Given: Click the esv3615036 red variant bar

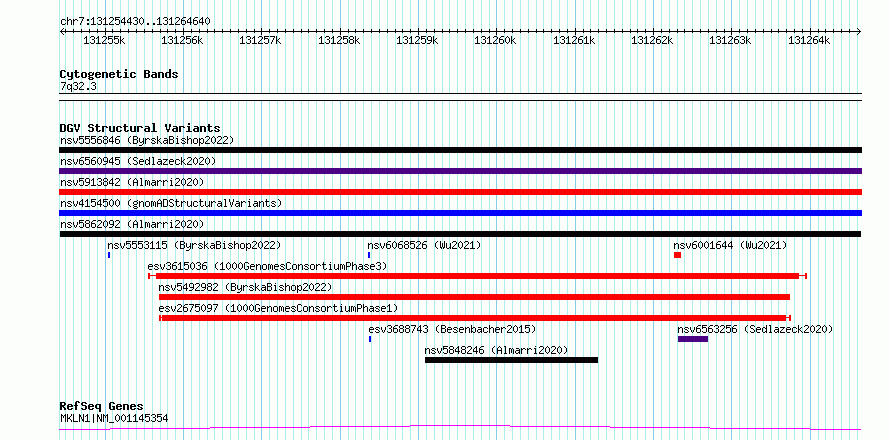Looking at the screenshot, I should (x=477, y=276).
